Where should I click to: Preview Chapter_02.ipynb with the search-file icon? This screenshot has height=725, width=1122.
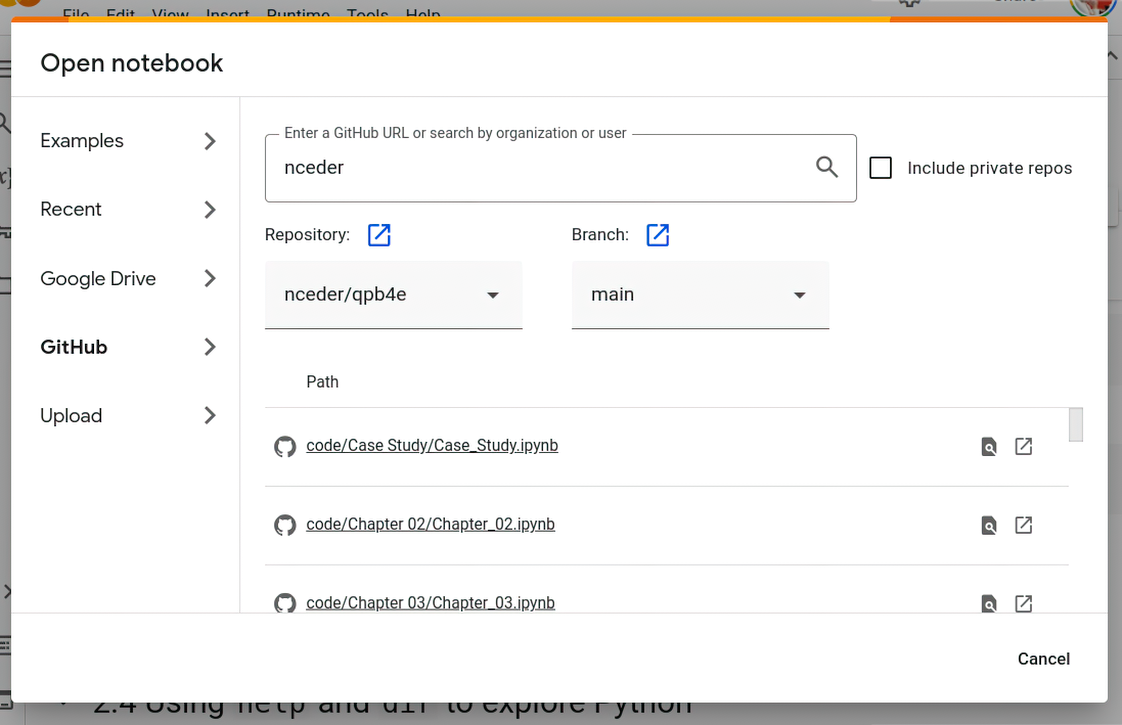pos(989,525)
